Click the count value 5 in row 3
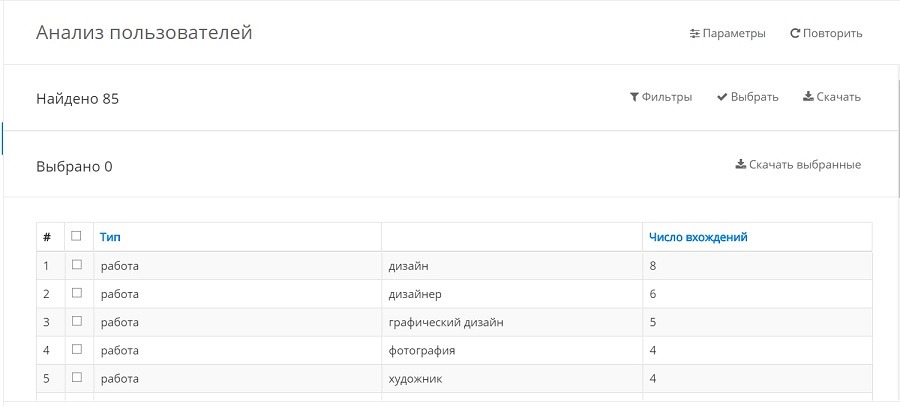The height and width of the screenshot is (406, 900). click(653, 322)
